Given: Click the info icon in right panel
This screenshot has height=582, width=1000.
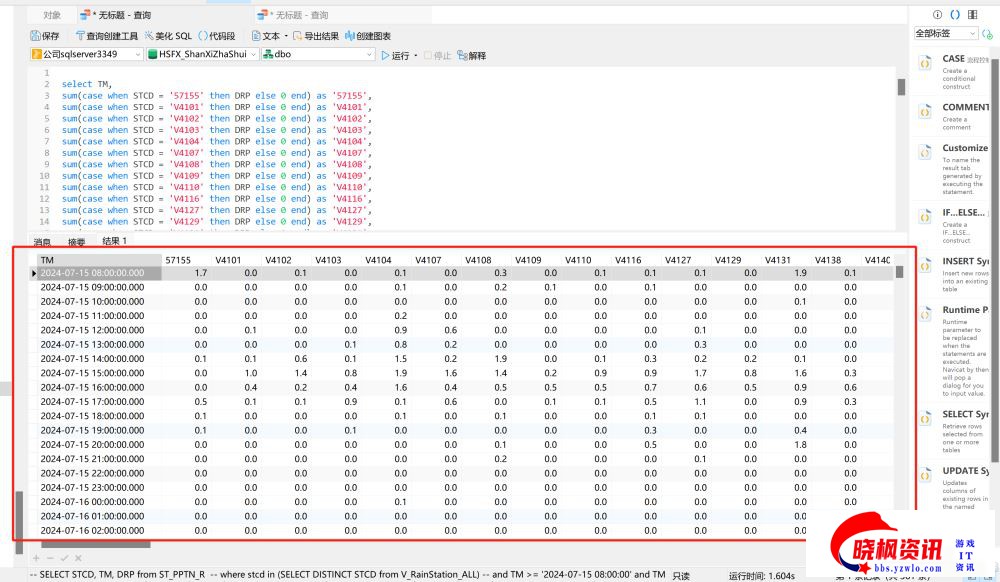Looking at the screenshot, I should (937, 15).
